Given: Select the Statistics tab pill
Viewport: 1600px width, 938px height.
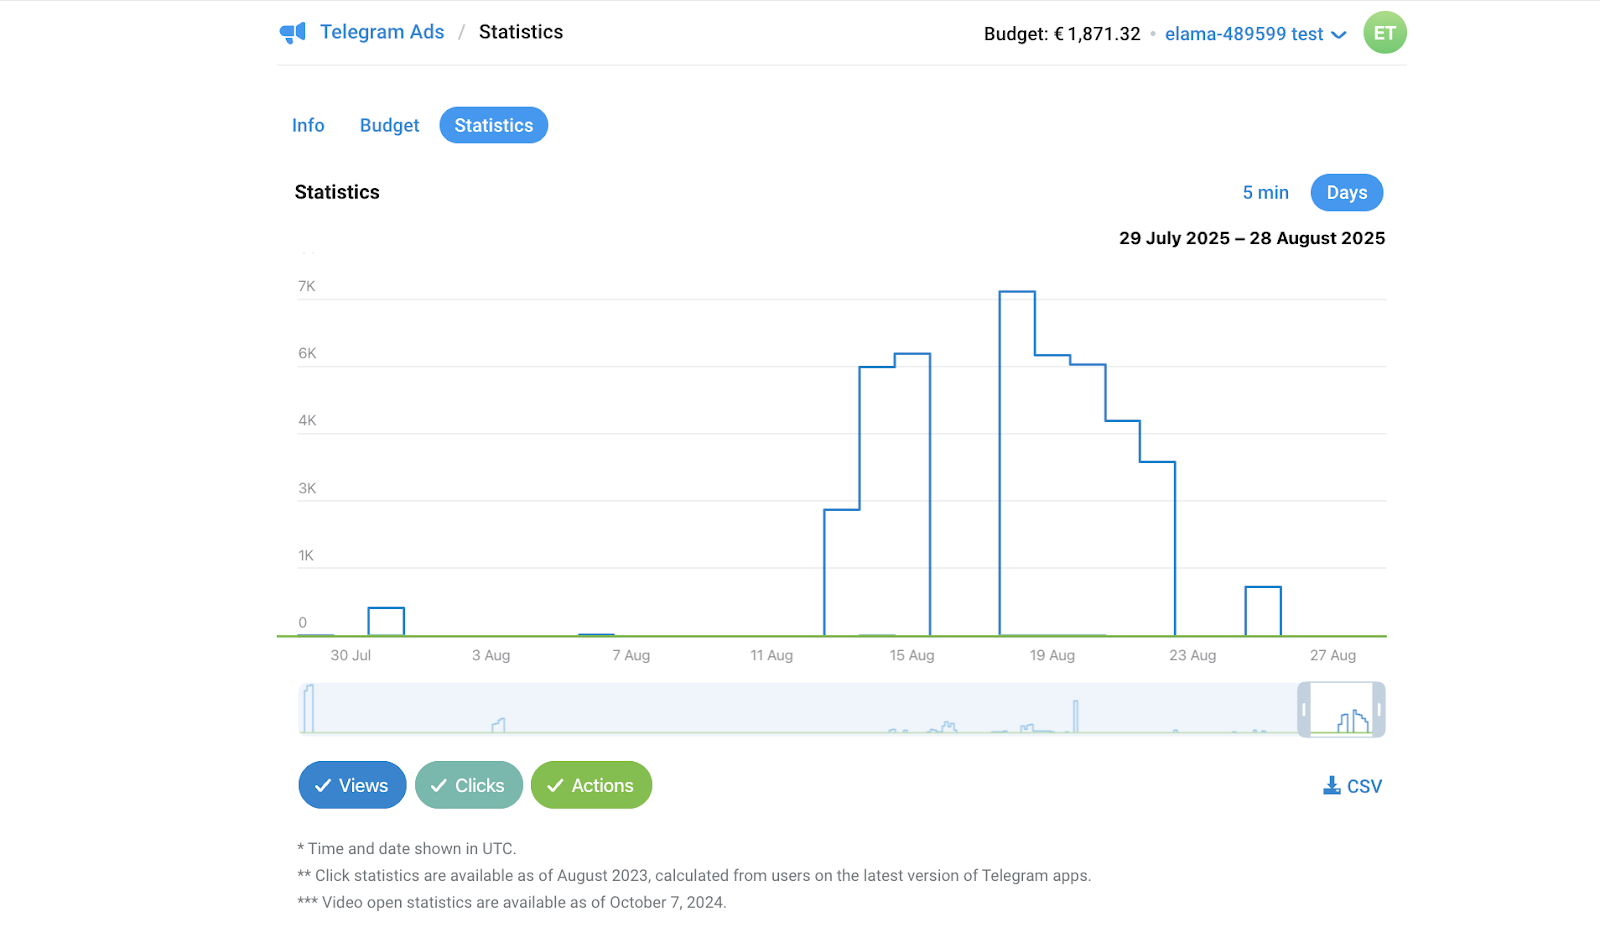Looking at the screenshot, I should (x=493, y=125).
